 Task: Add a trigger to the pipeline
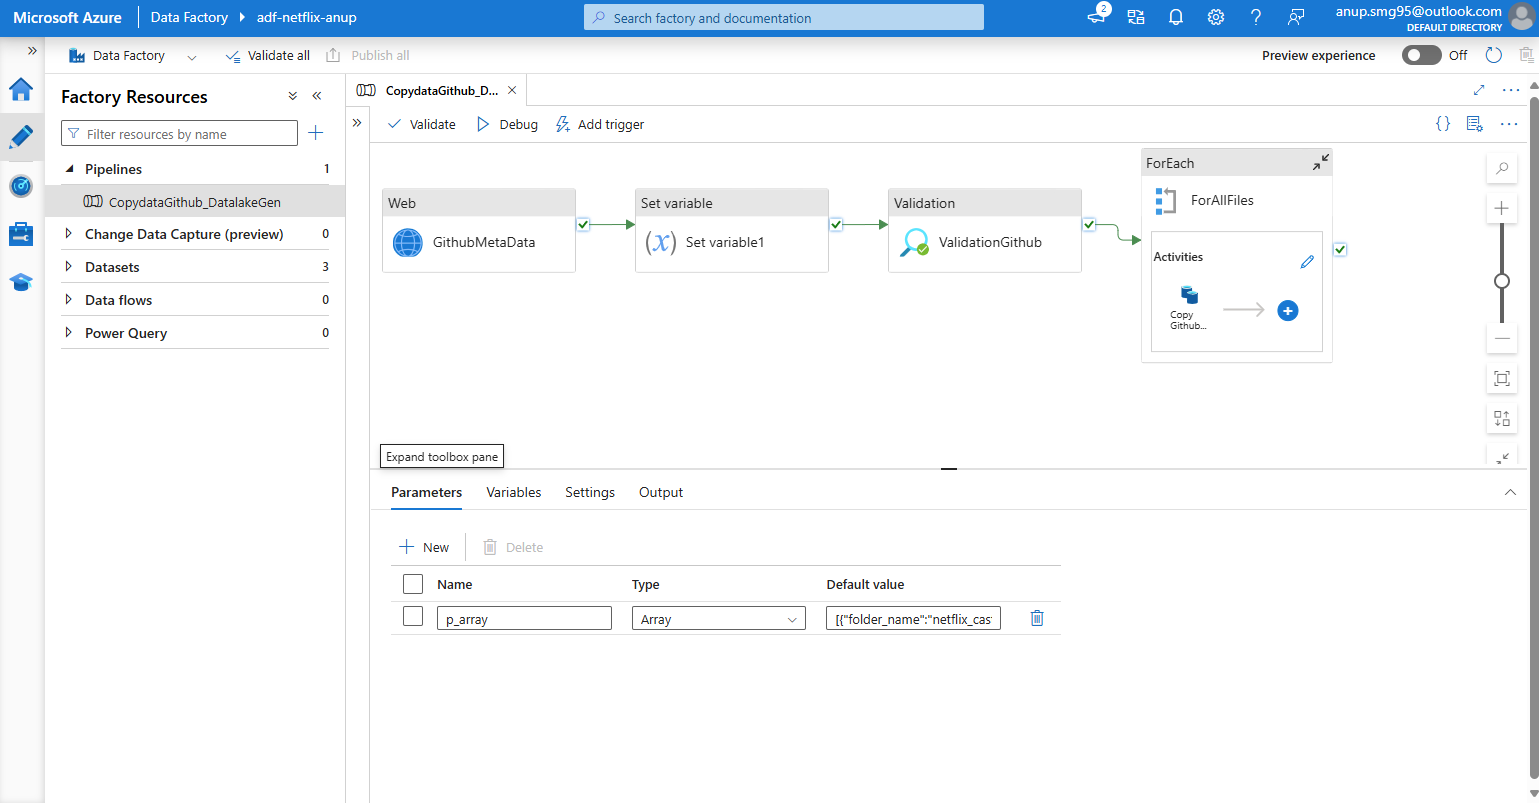tap(599, 124)
